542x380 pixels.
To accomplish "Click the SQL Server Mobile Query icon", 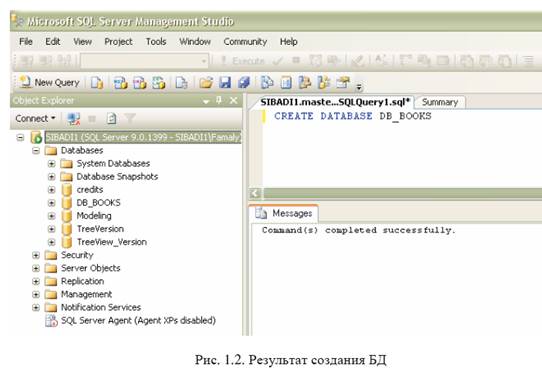I will pyautogui.click(x=181, y=83).
